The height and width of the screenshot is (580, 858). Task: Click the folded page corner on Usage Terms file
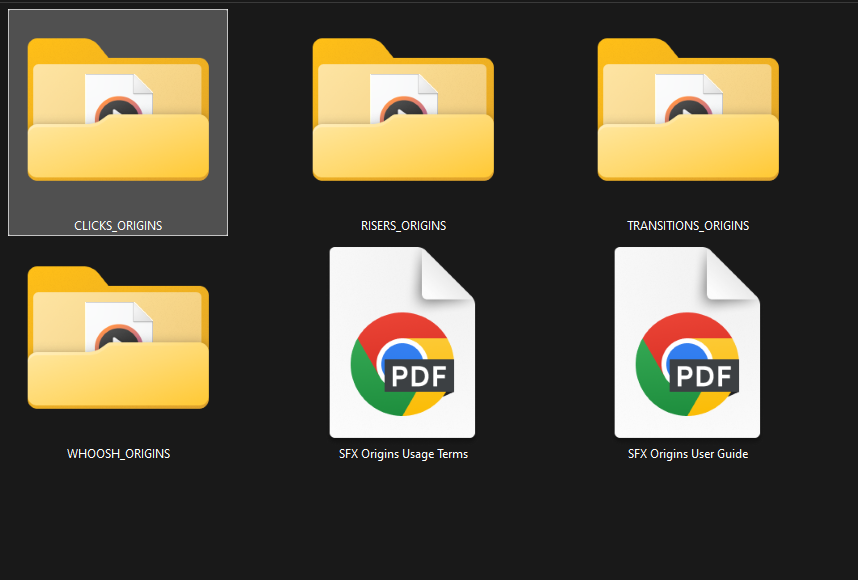pos(449,275)
